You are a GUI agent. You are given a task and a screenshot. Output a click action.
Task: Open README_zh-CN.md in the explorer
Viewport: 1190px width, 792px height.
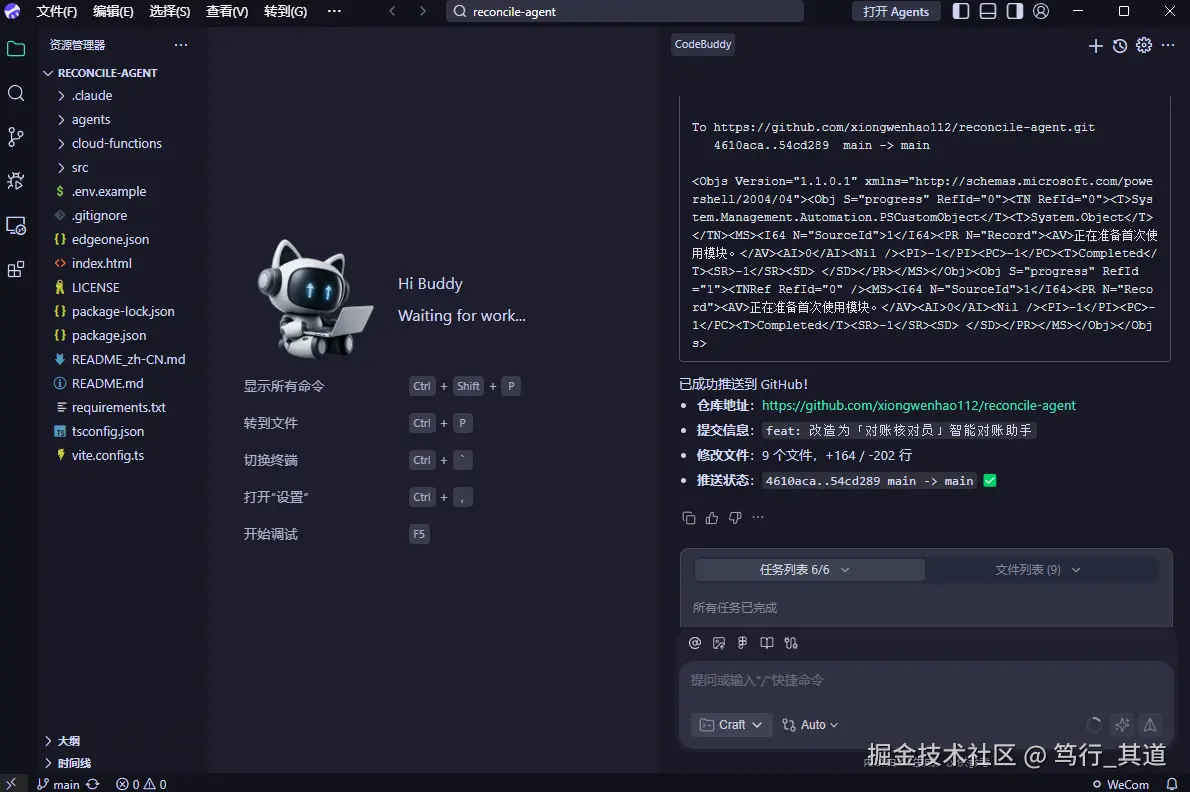[x=128, y=360]
